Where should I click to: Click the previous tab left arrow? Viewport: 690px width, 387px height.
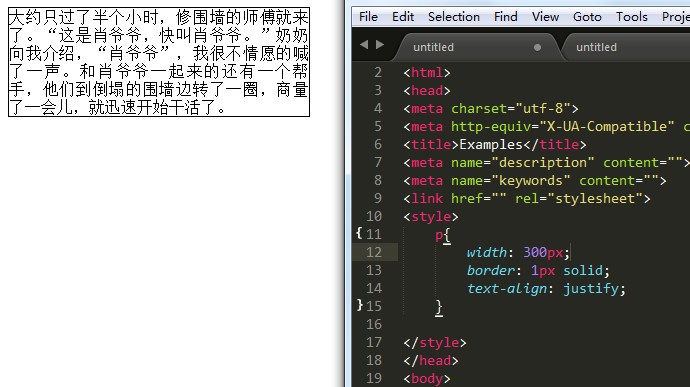click(364, 45)
